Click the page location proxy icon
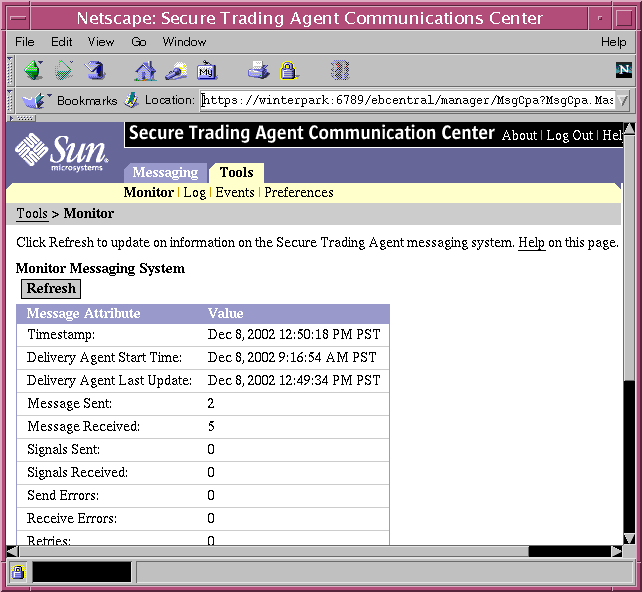Screen dimensions: 642x592 point(131,100)
